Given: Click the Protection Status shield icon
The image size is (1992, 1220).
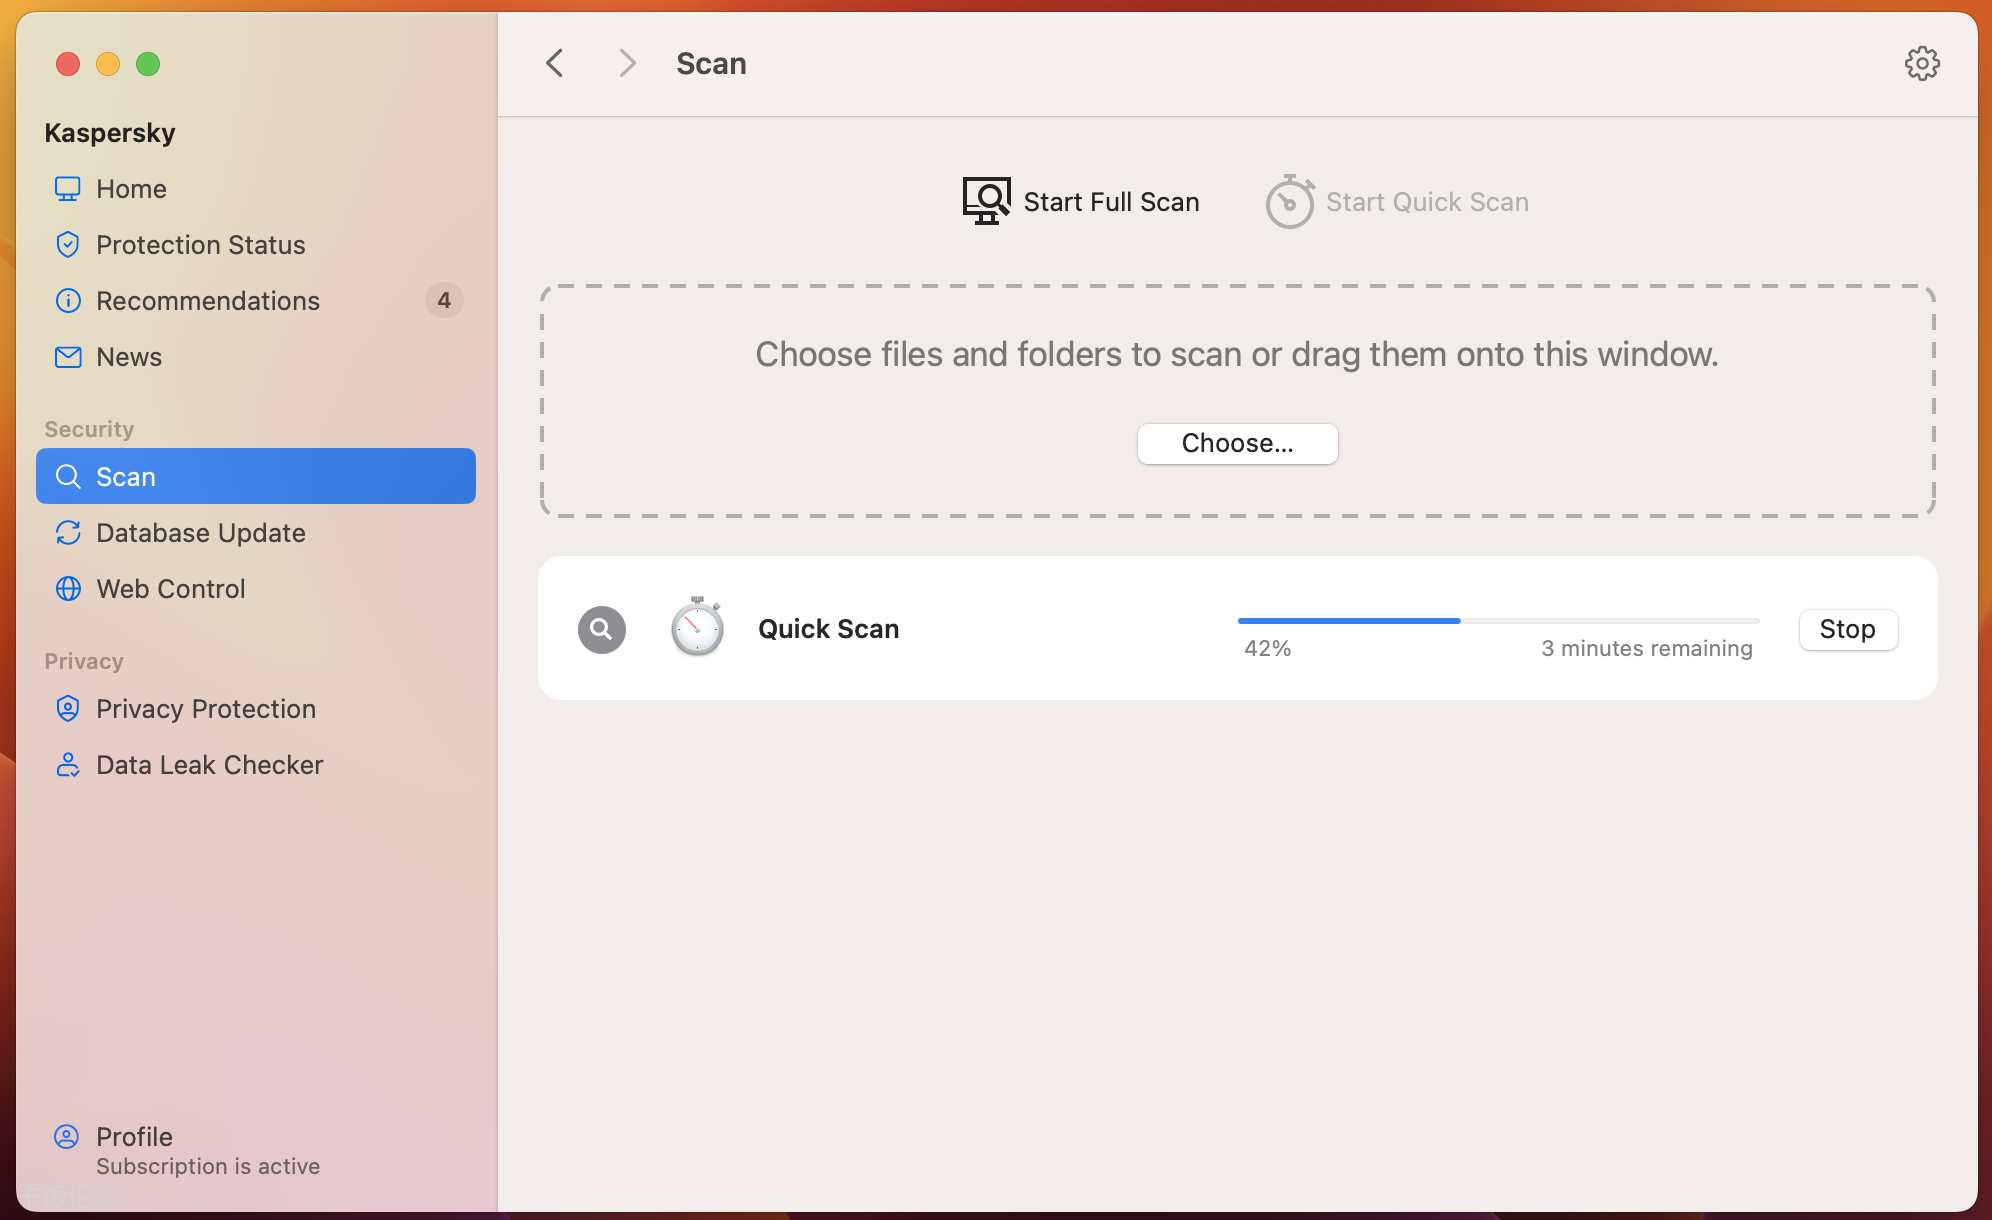Looking at the screenshot, I should 68,245.
